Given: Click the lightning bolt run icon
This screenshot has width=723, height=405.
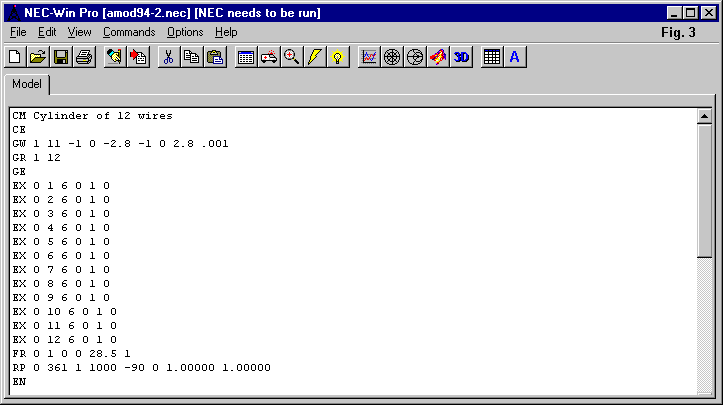Looking at the screenshot, I should pyautogui.click(x=315, y=57).
